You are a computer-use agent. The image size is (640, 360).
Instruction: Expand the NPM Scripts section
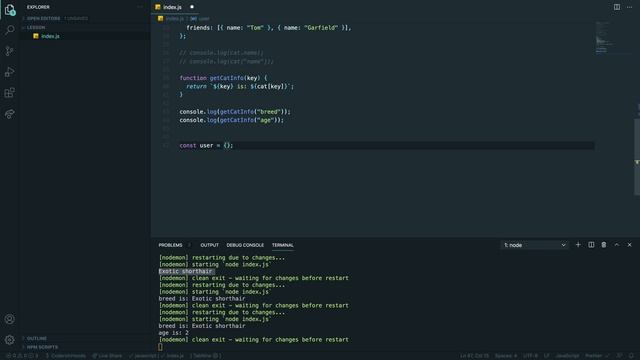tap(85, 347)
